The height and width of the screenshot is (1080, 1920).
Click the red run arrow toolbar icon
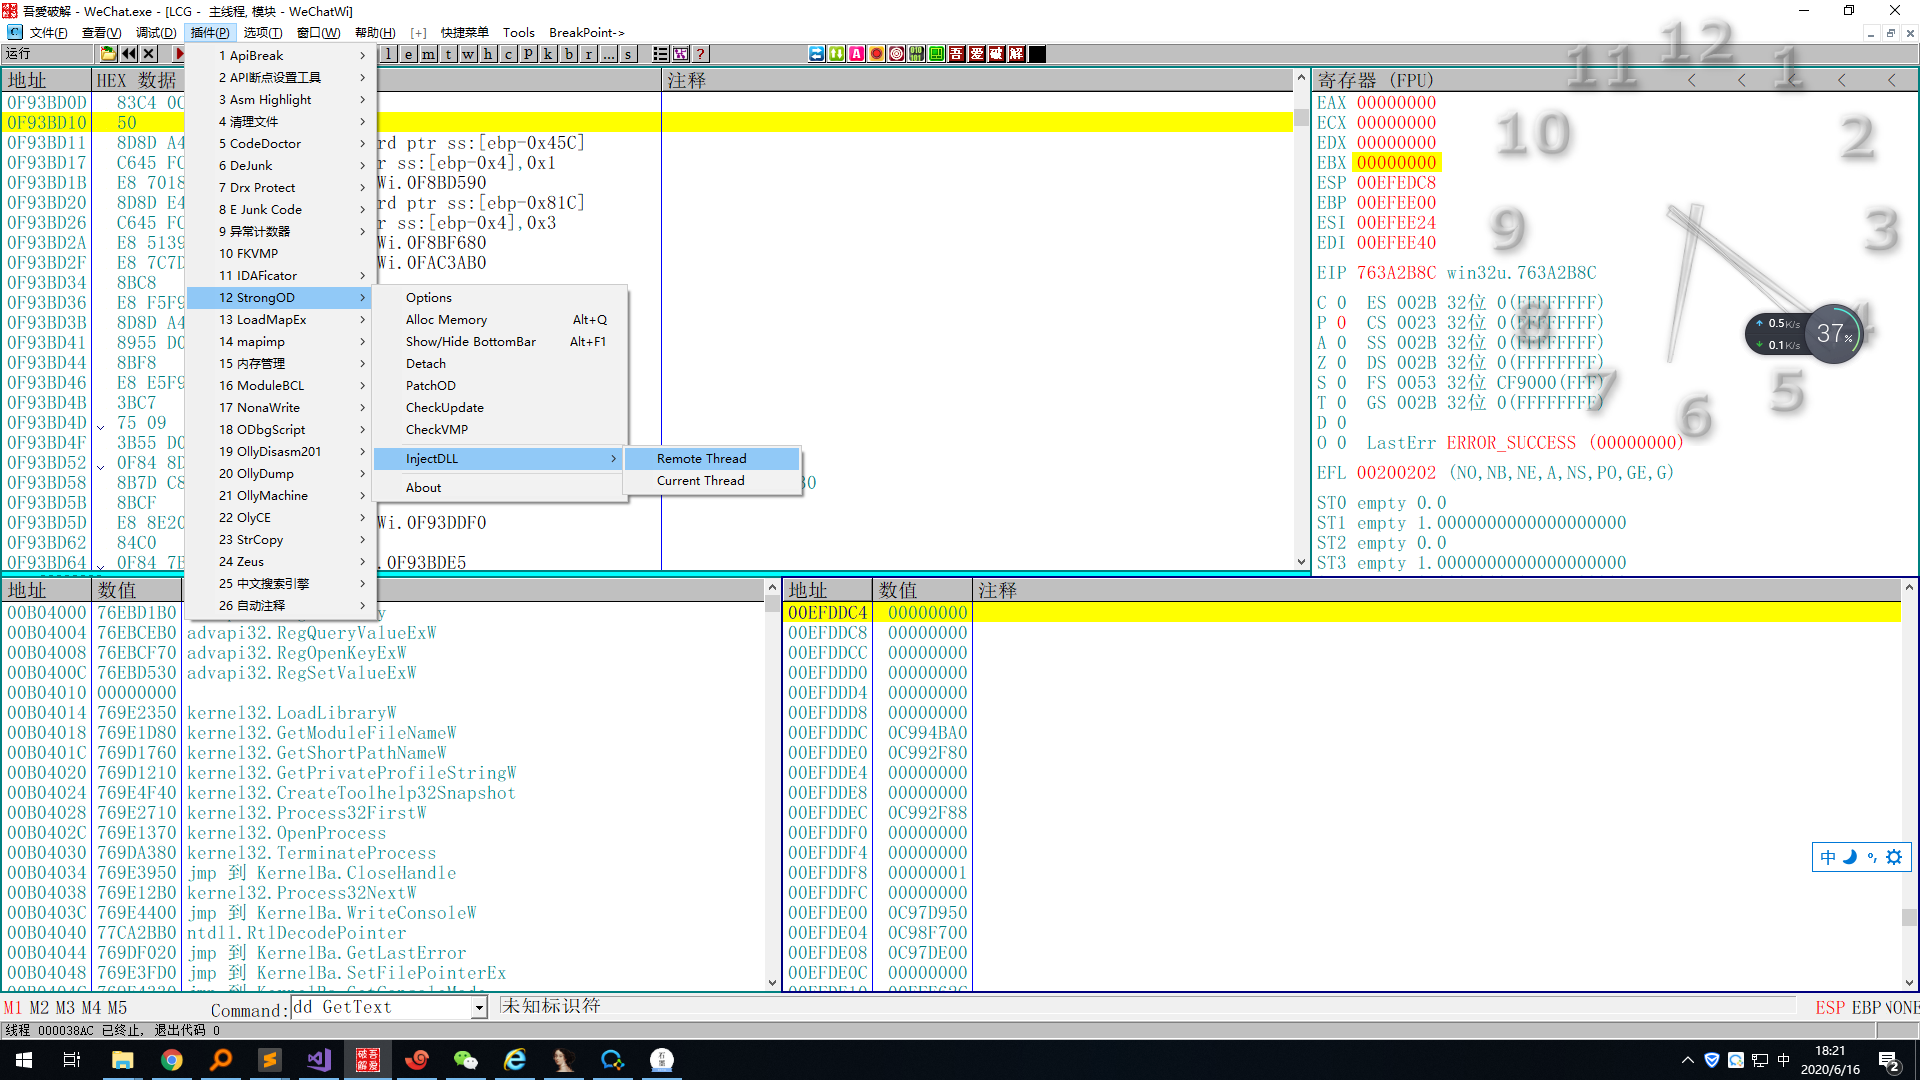point(178,54)
